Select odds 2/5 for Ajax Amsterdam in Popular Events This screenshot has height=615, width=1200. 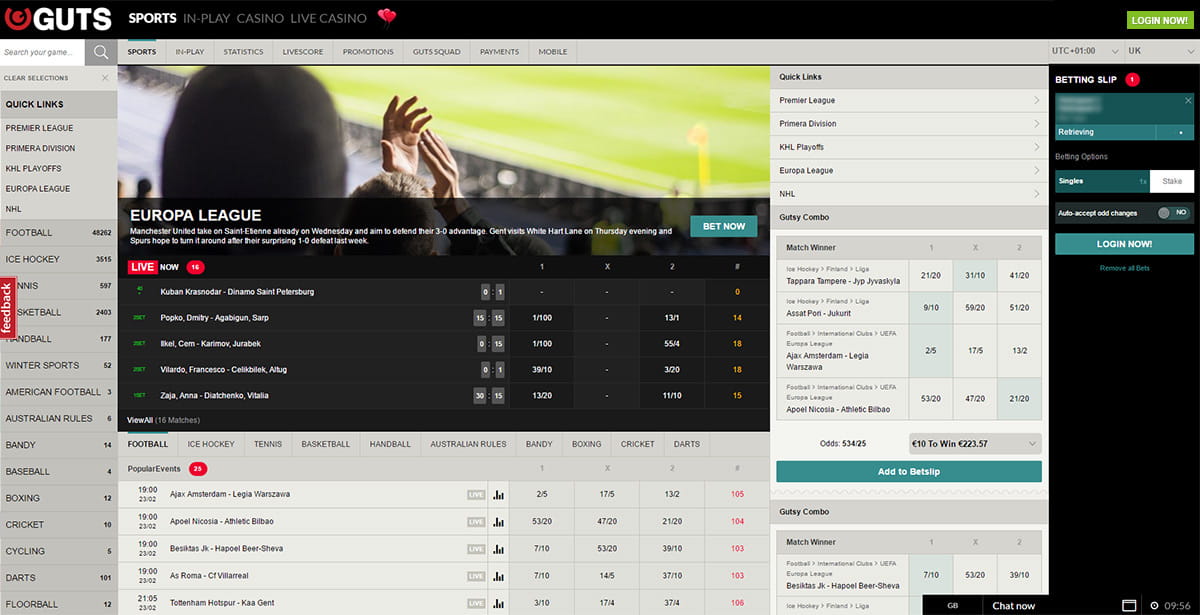point(541,494)
